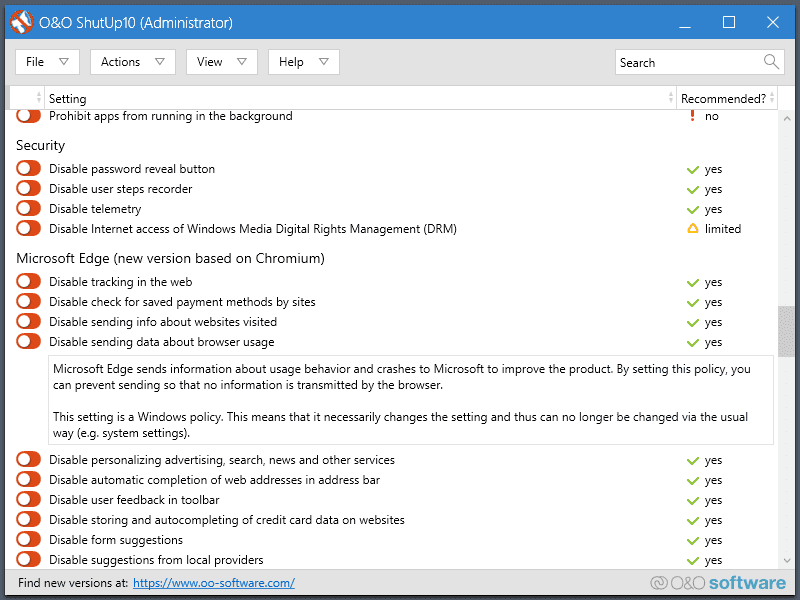
Task: Open the File menu
Action: pos(47,62)
